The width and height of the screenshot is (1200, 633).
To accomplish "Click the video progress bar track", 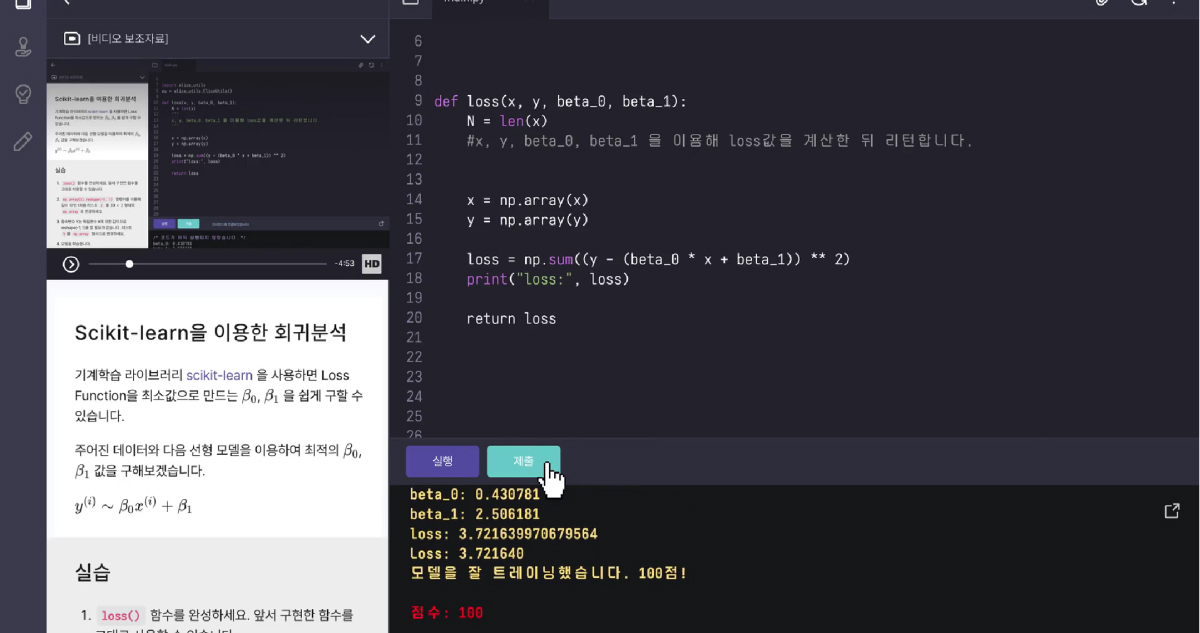I will [208, 264].
